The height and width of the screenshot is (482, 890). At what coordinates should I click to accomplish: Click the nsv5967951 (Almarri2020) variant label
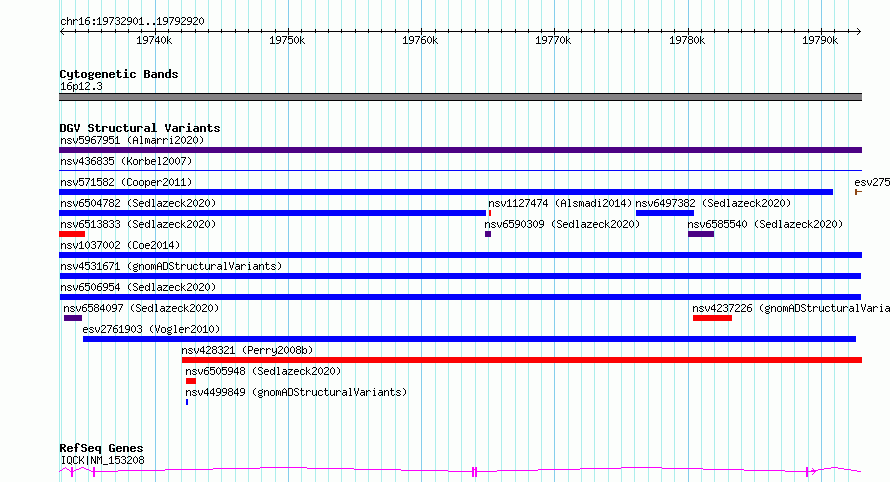132,140
